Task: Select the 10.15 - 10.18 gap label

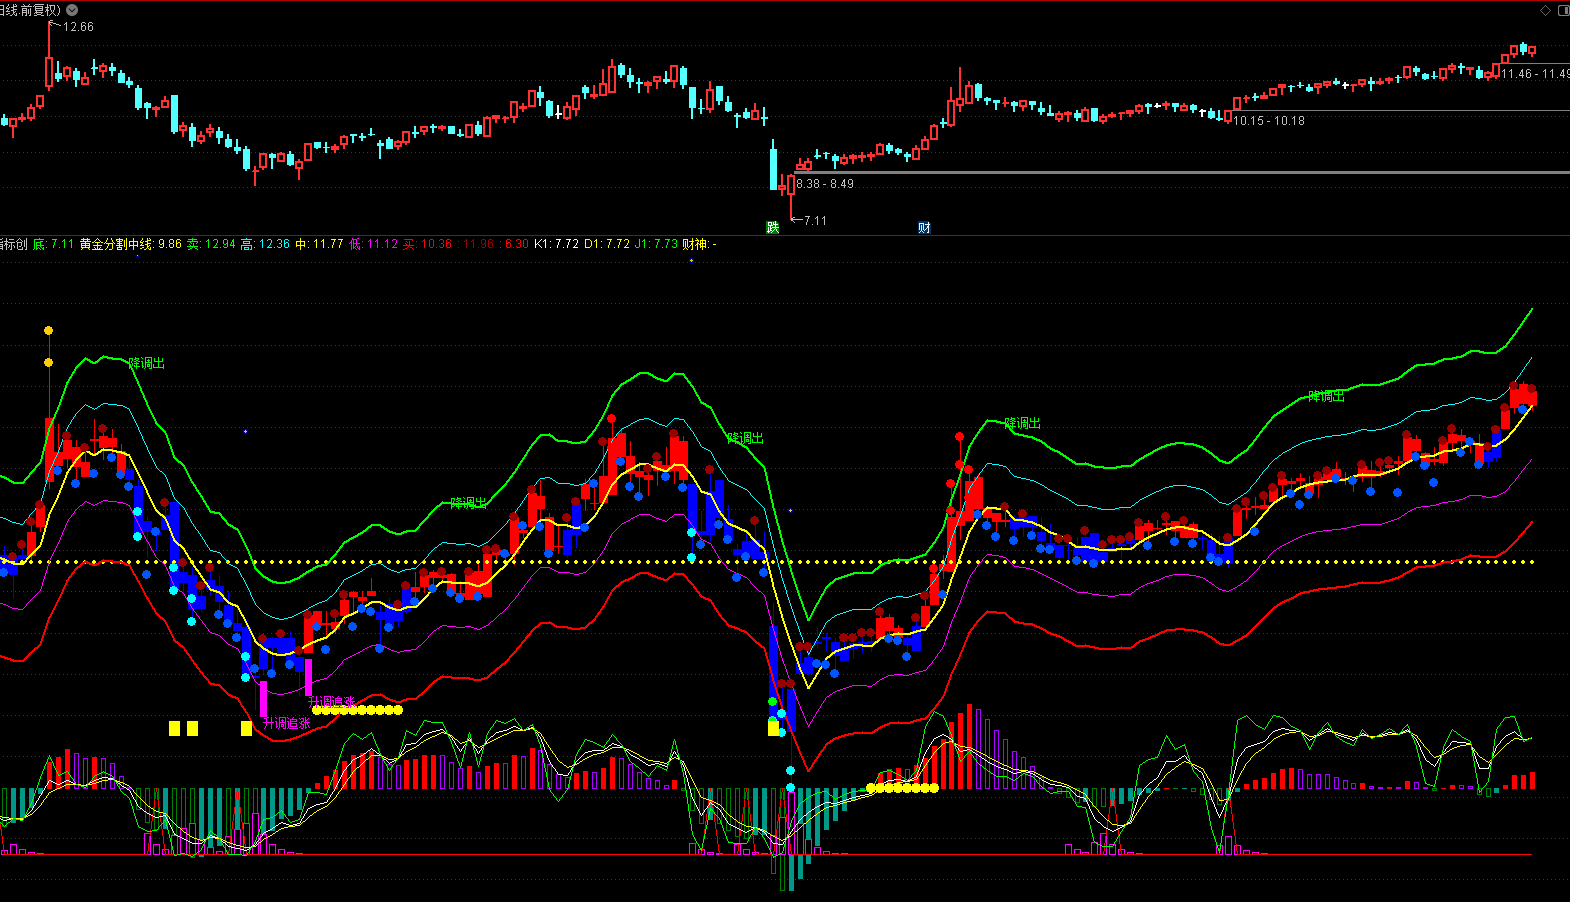Action: click(x=1269, y=121)
